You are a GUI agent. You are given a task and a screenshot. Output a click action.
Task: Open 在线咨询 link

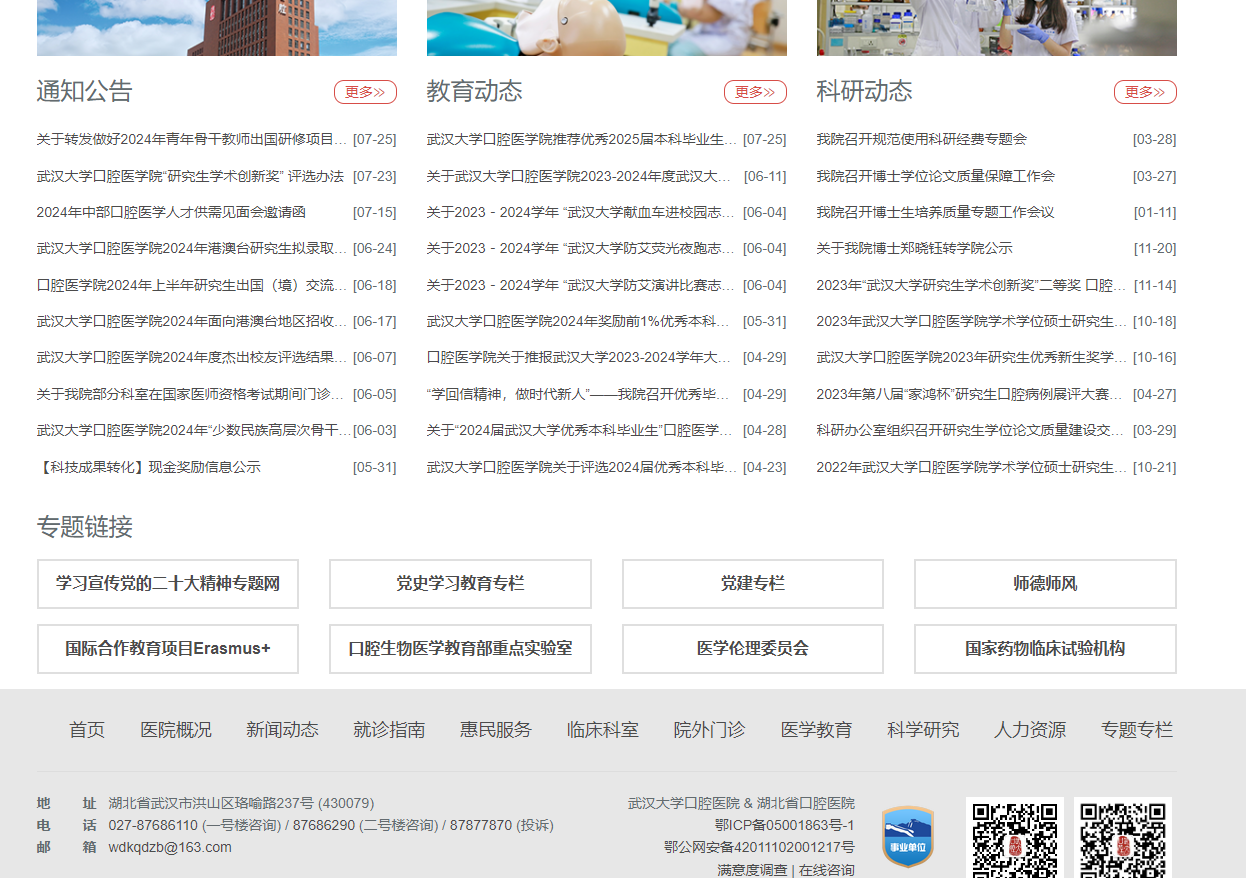(827, 870)
